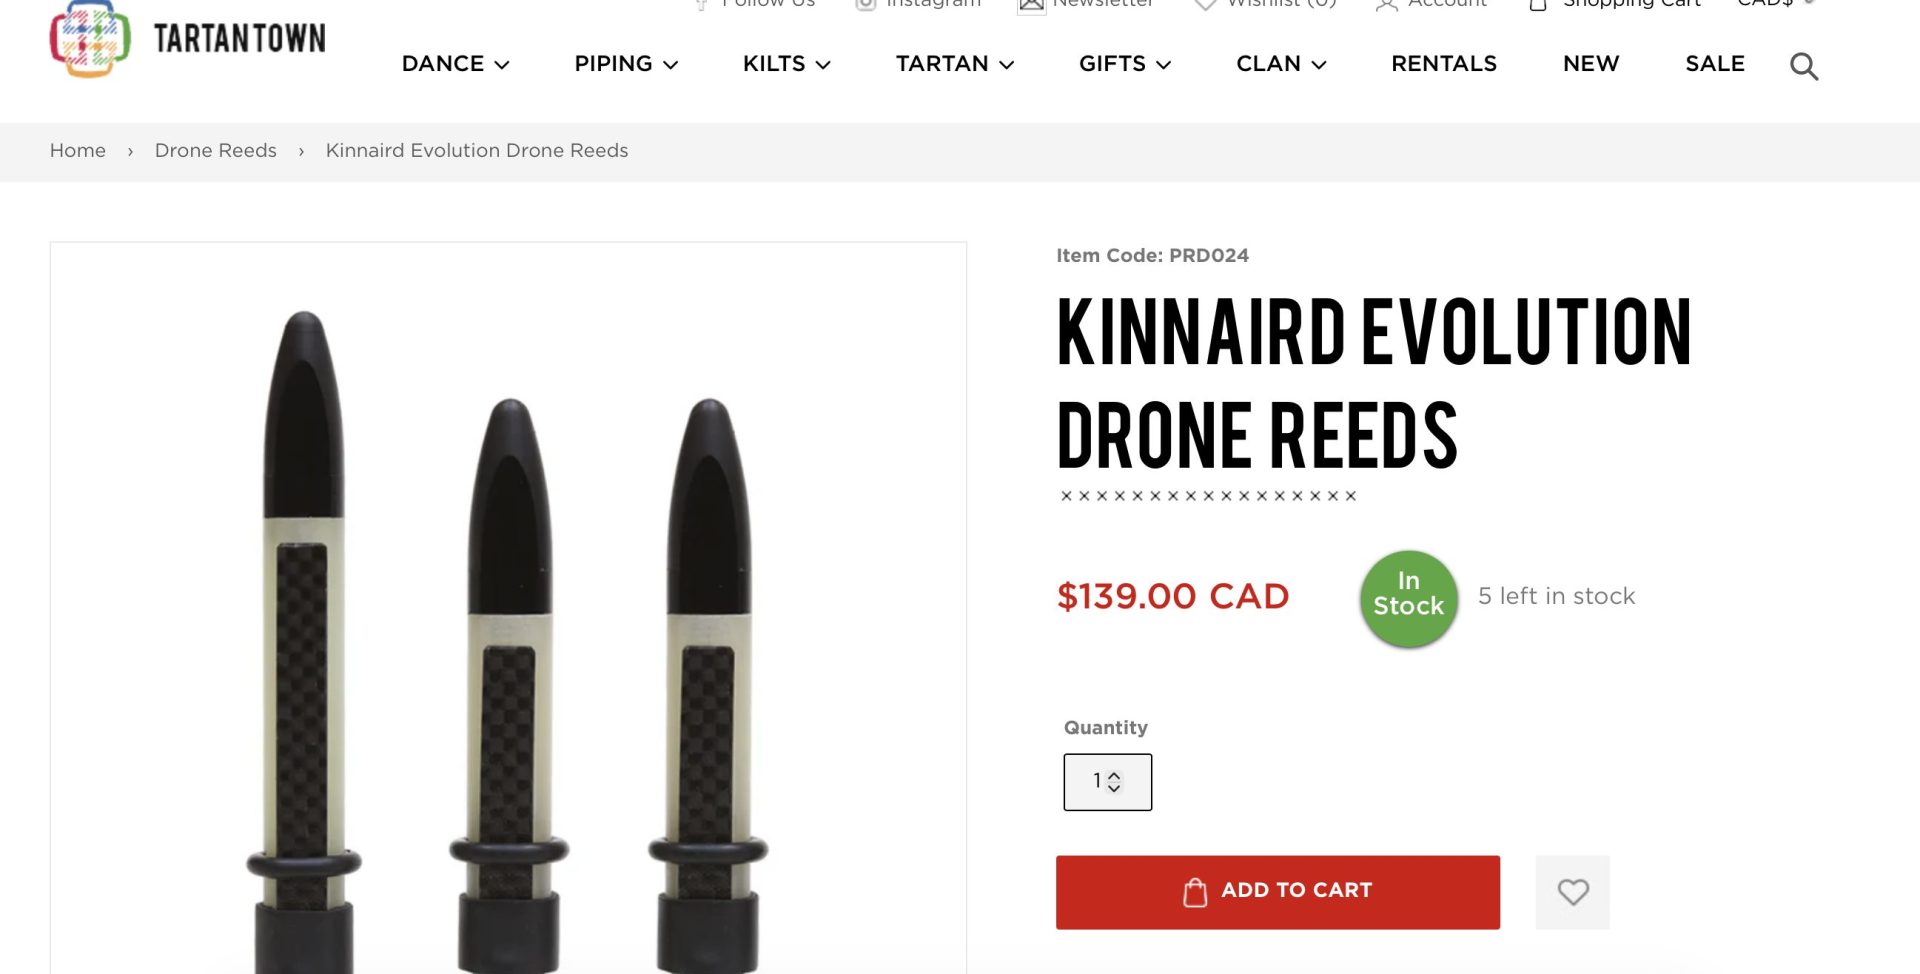The height and width of the screenshot is (974, 1920).
Task: Go to the RENTALS page
Action: [x=1443, y=64]
